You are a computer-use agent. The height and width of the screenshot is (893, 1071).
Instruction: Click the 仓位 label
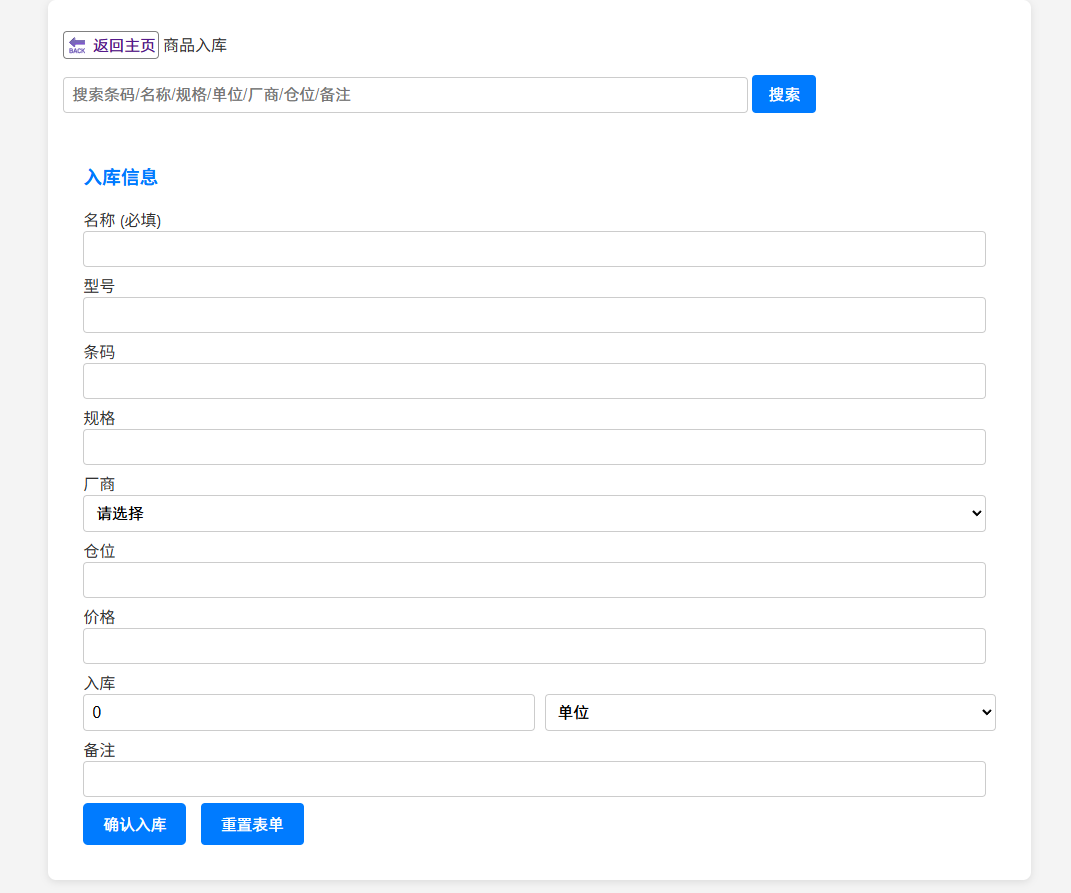pyautogui.click(x=99, y=551)
